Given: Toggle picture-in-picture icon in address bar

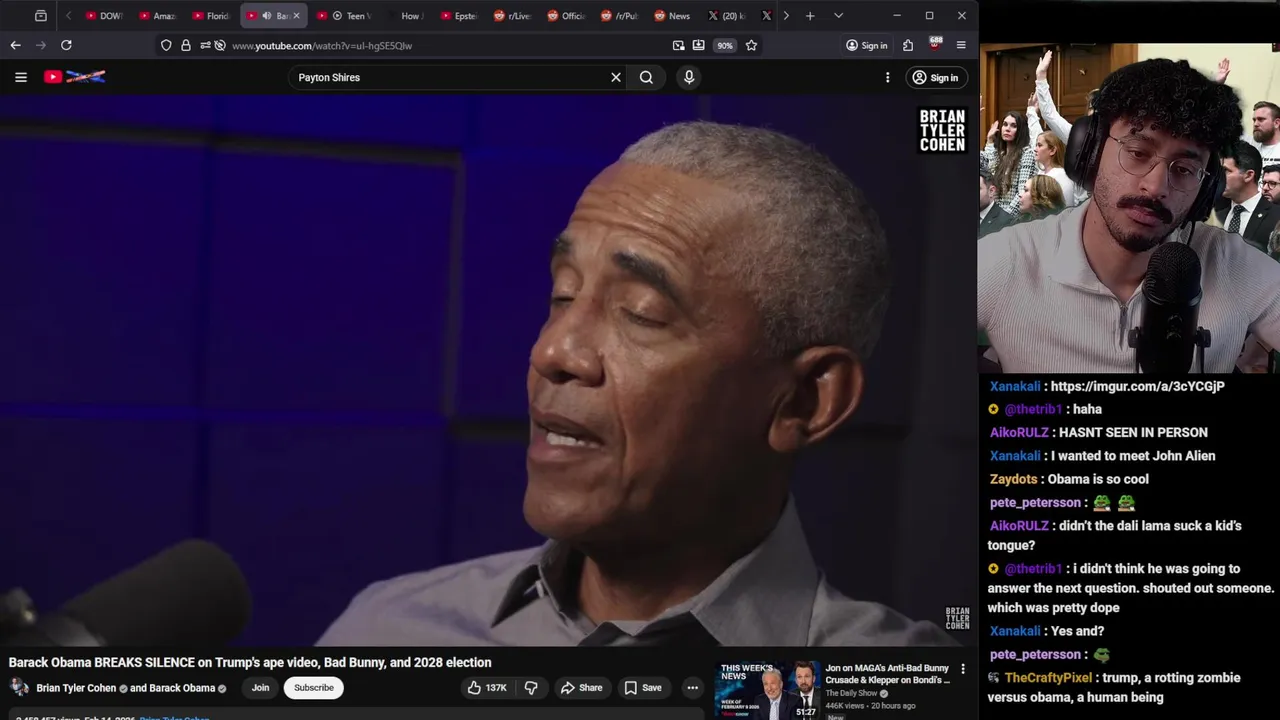Looking at the screenshot, I should [679, 45].
